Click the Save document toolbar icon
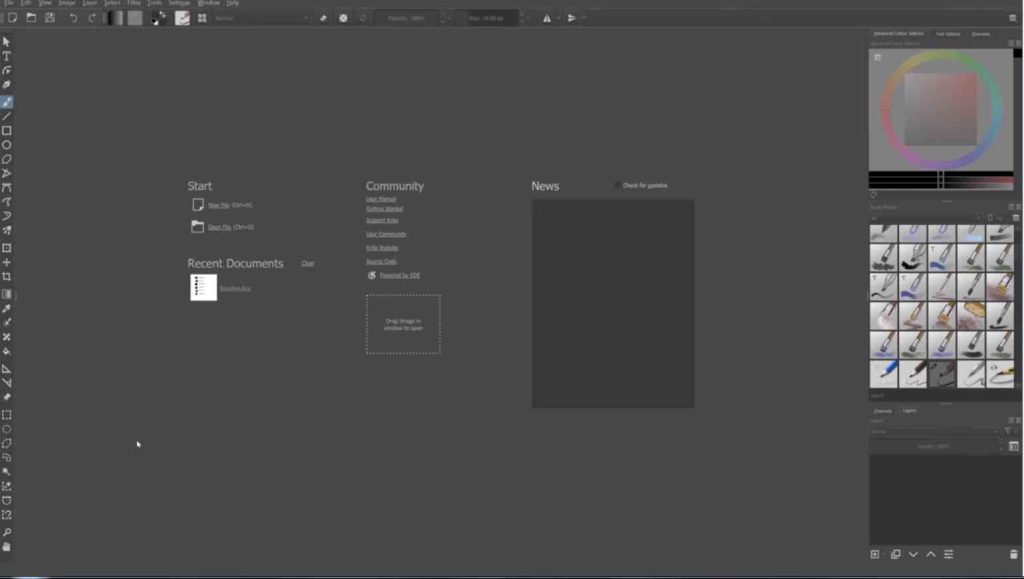The width and height of the screenshot is (1024, 579). point(50,18)
